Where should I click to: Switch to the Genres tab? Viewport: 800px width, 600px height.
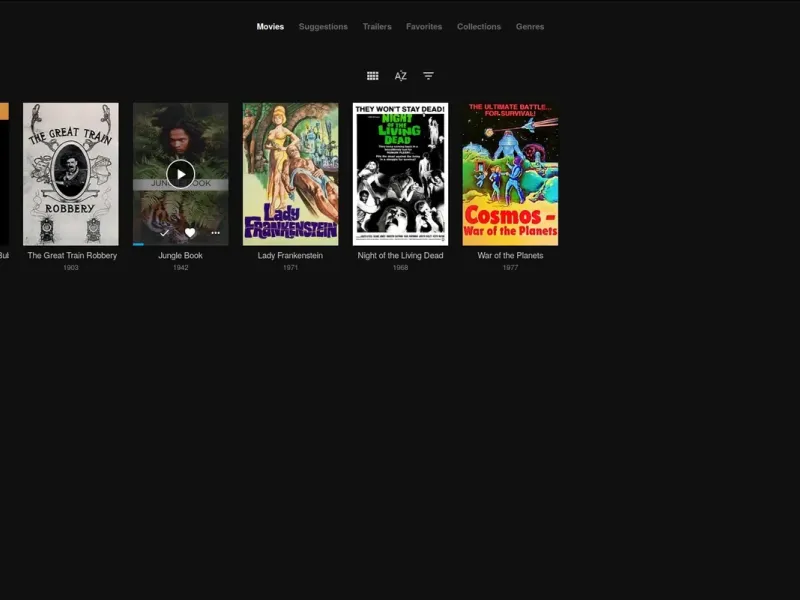[x=530, y=27]
